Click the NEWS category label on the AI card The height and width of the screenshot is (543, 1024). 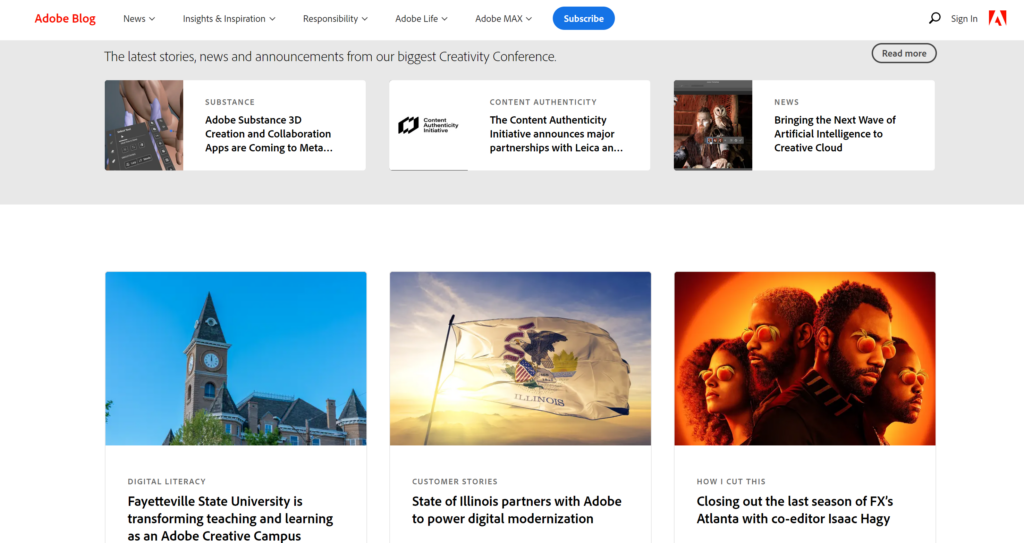tap(786, 102)
